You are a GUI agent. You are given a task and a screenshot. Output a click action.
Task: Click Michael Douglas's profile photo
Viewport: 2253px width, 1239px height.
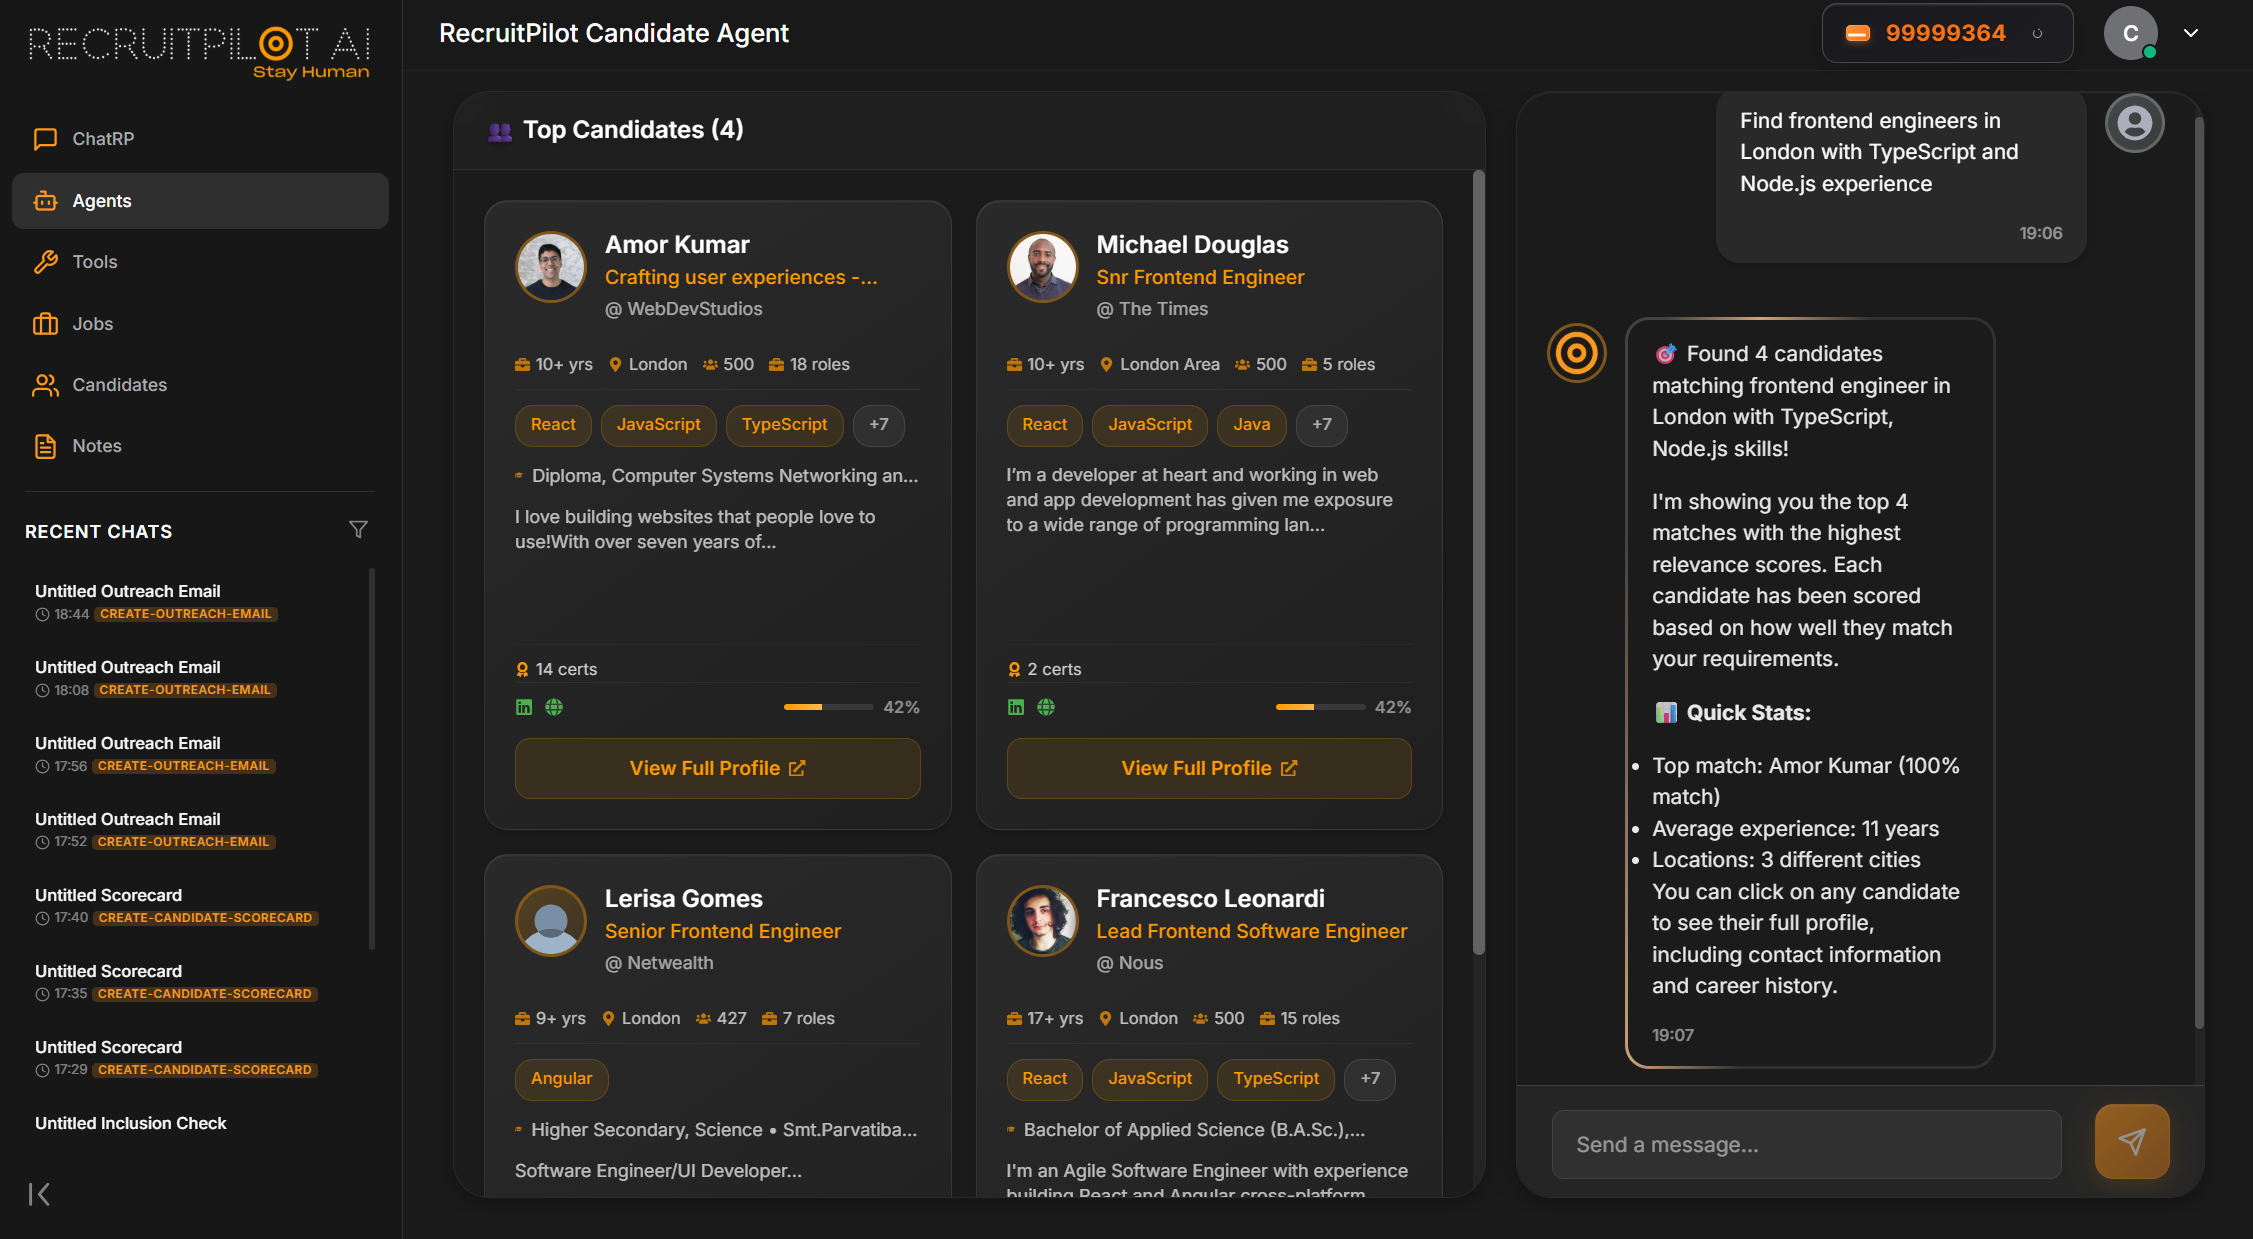1042,267
